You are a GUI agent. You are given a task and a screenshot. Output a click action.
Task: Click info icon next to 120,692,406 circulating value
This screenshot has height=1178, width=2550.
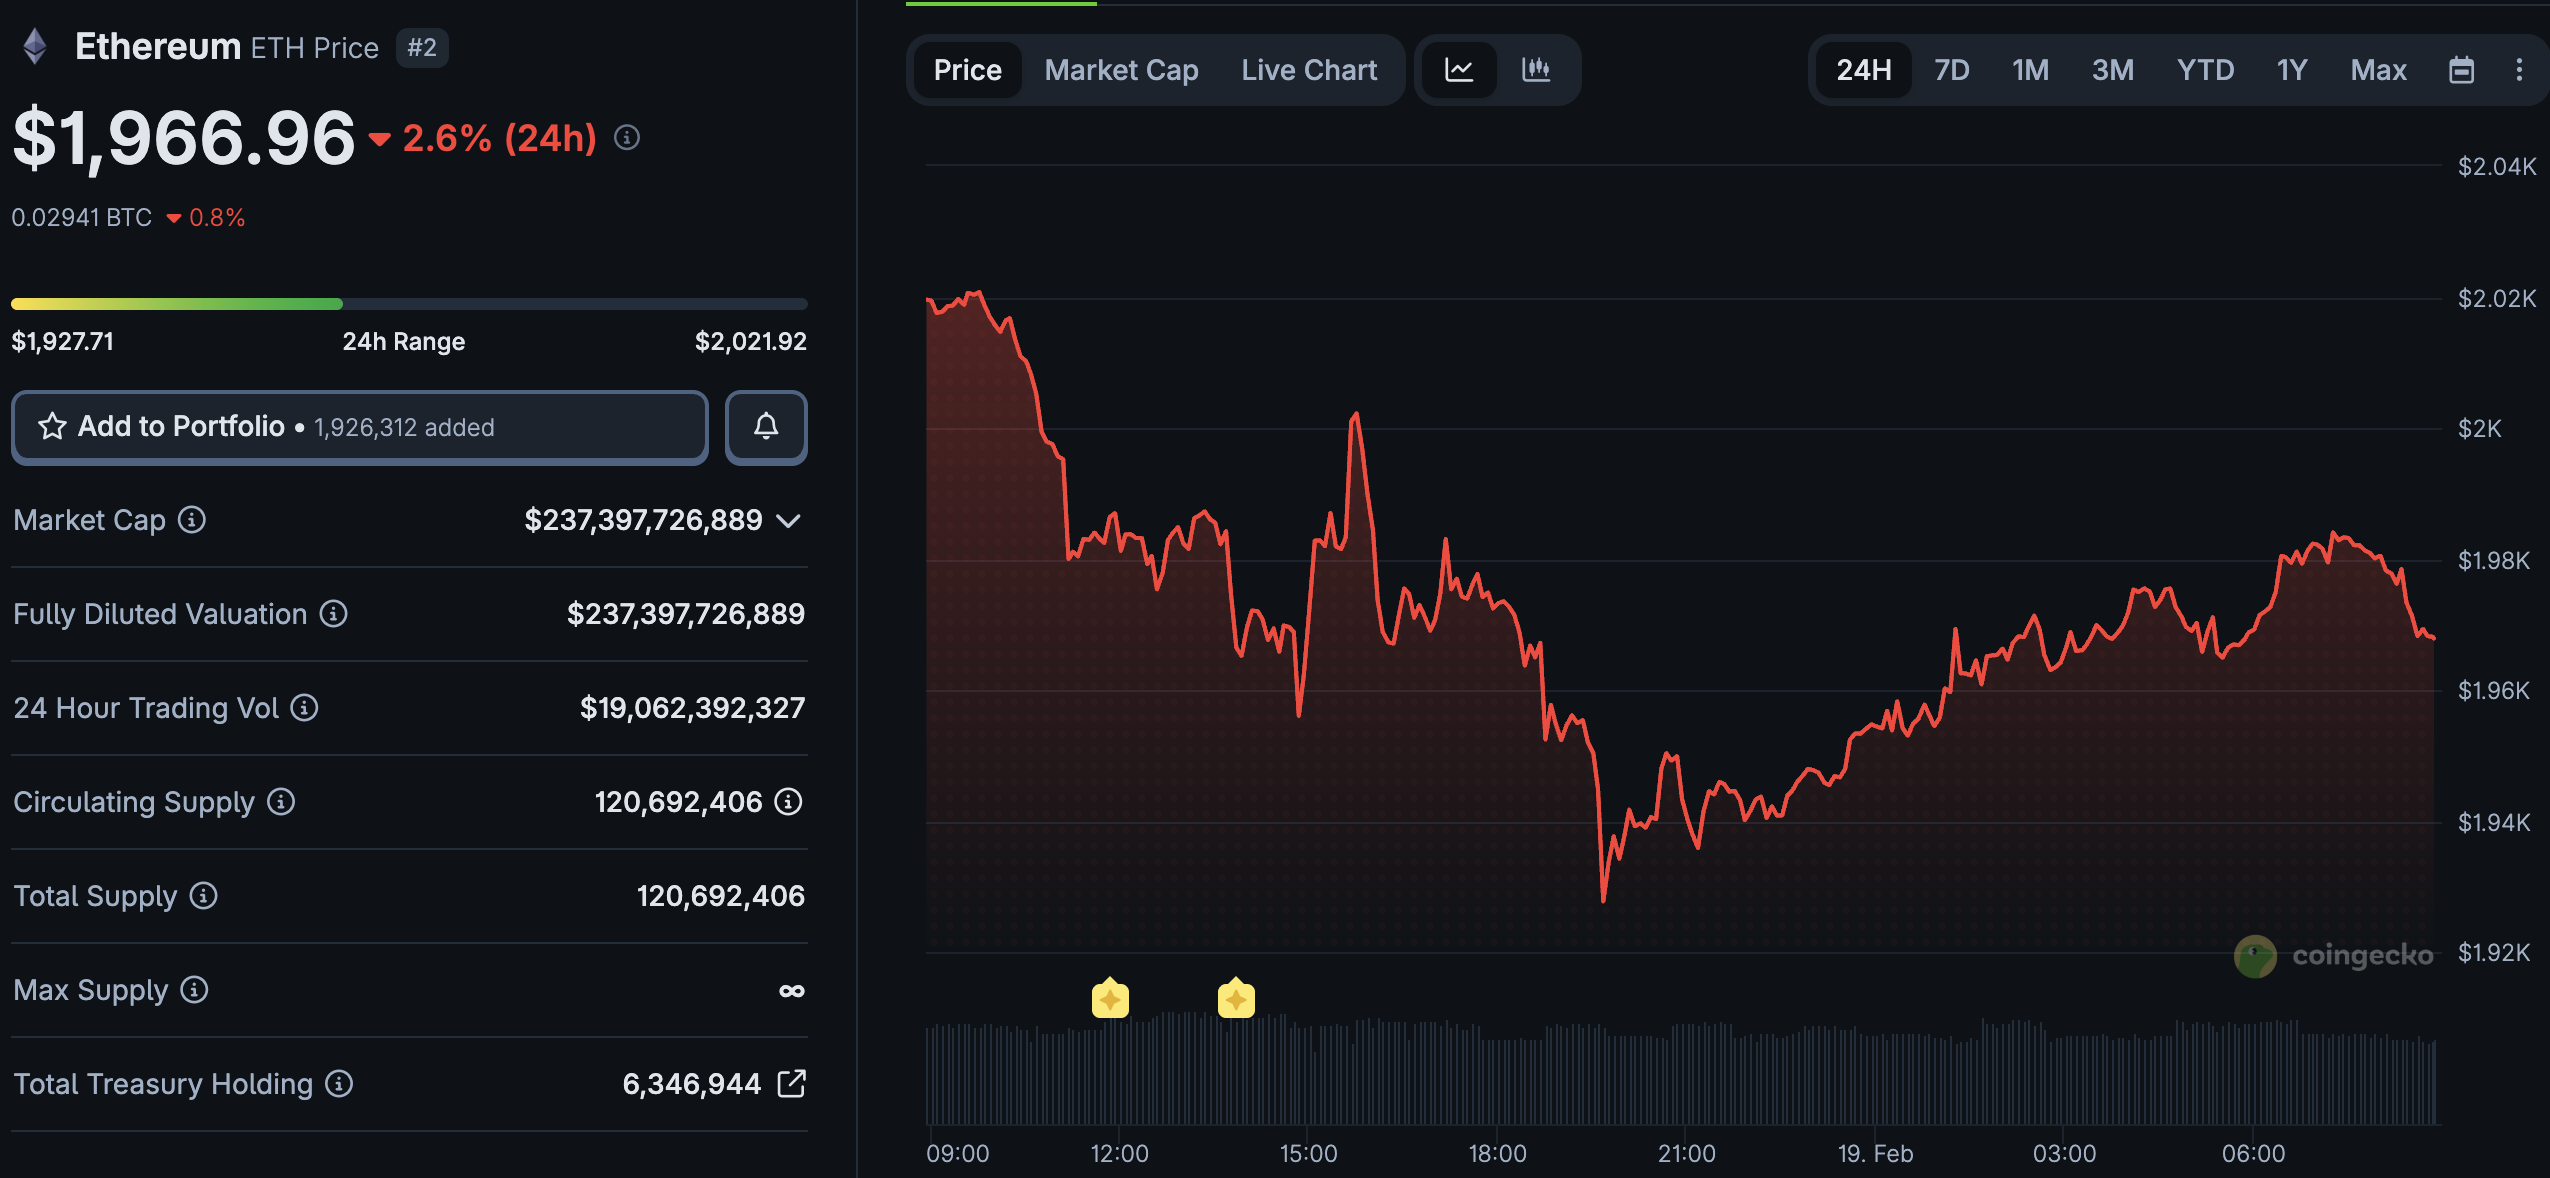tap(789, 802)
